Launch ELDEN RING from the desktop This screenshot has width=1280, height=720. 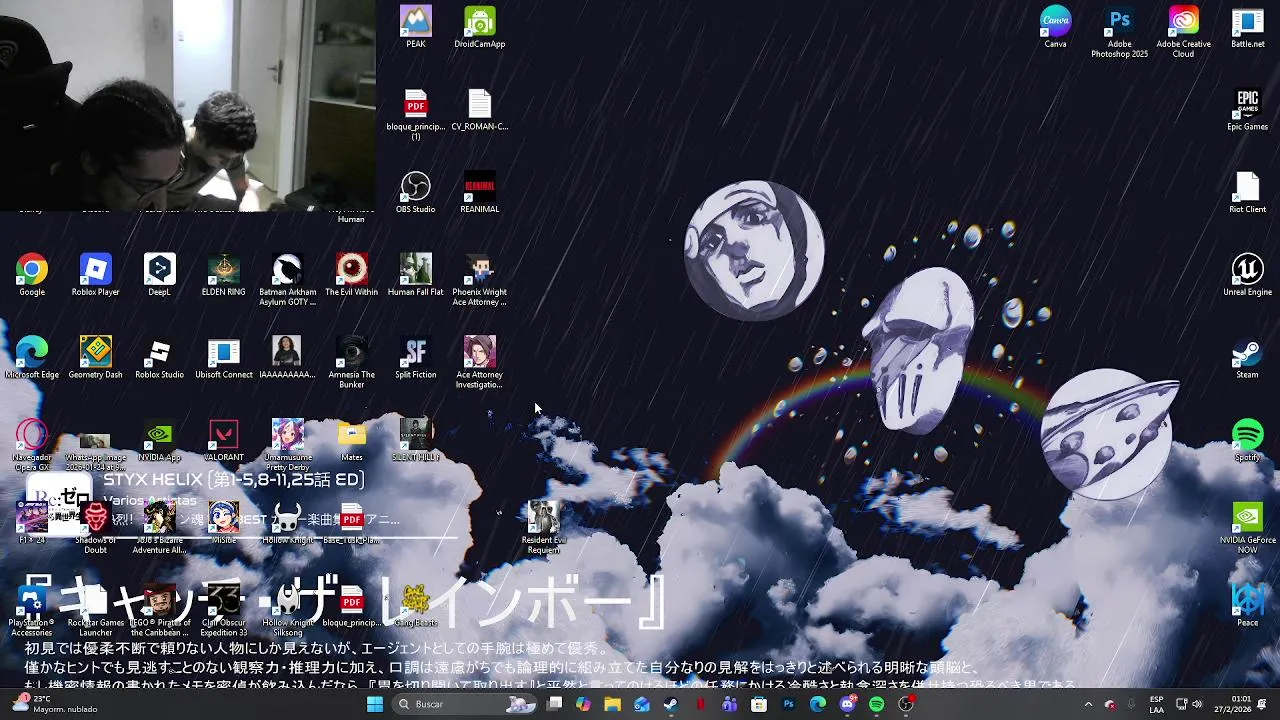(x=224, y=275)
